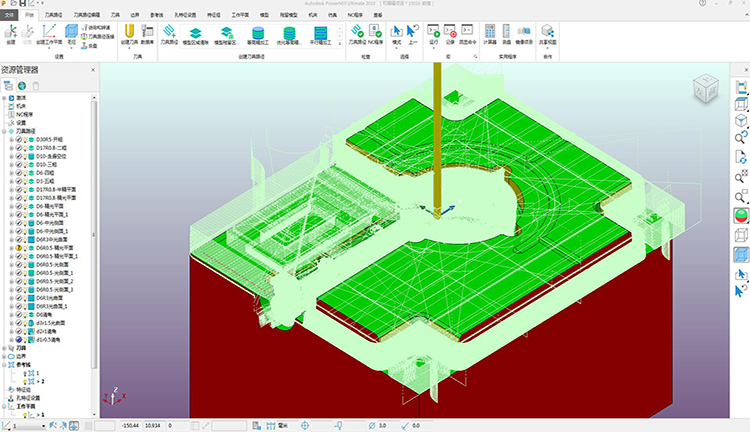Open the NC程序 ribbon tab
Viewport: 750px width, 432px height.
[x=355, y=15]
